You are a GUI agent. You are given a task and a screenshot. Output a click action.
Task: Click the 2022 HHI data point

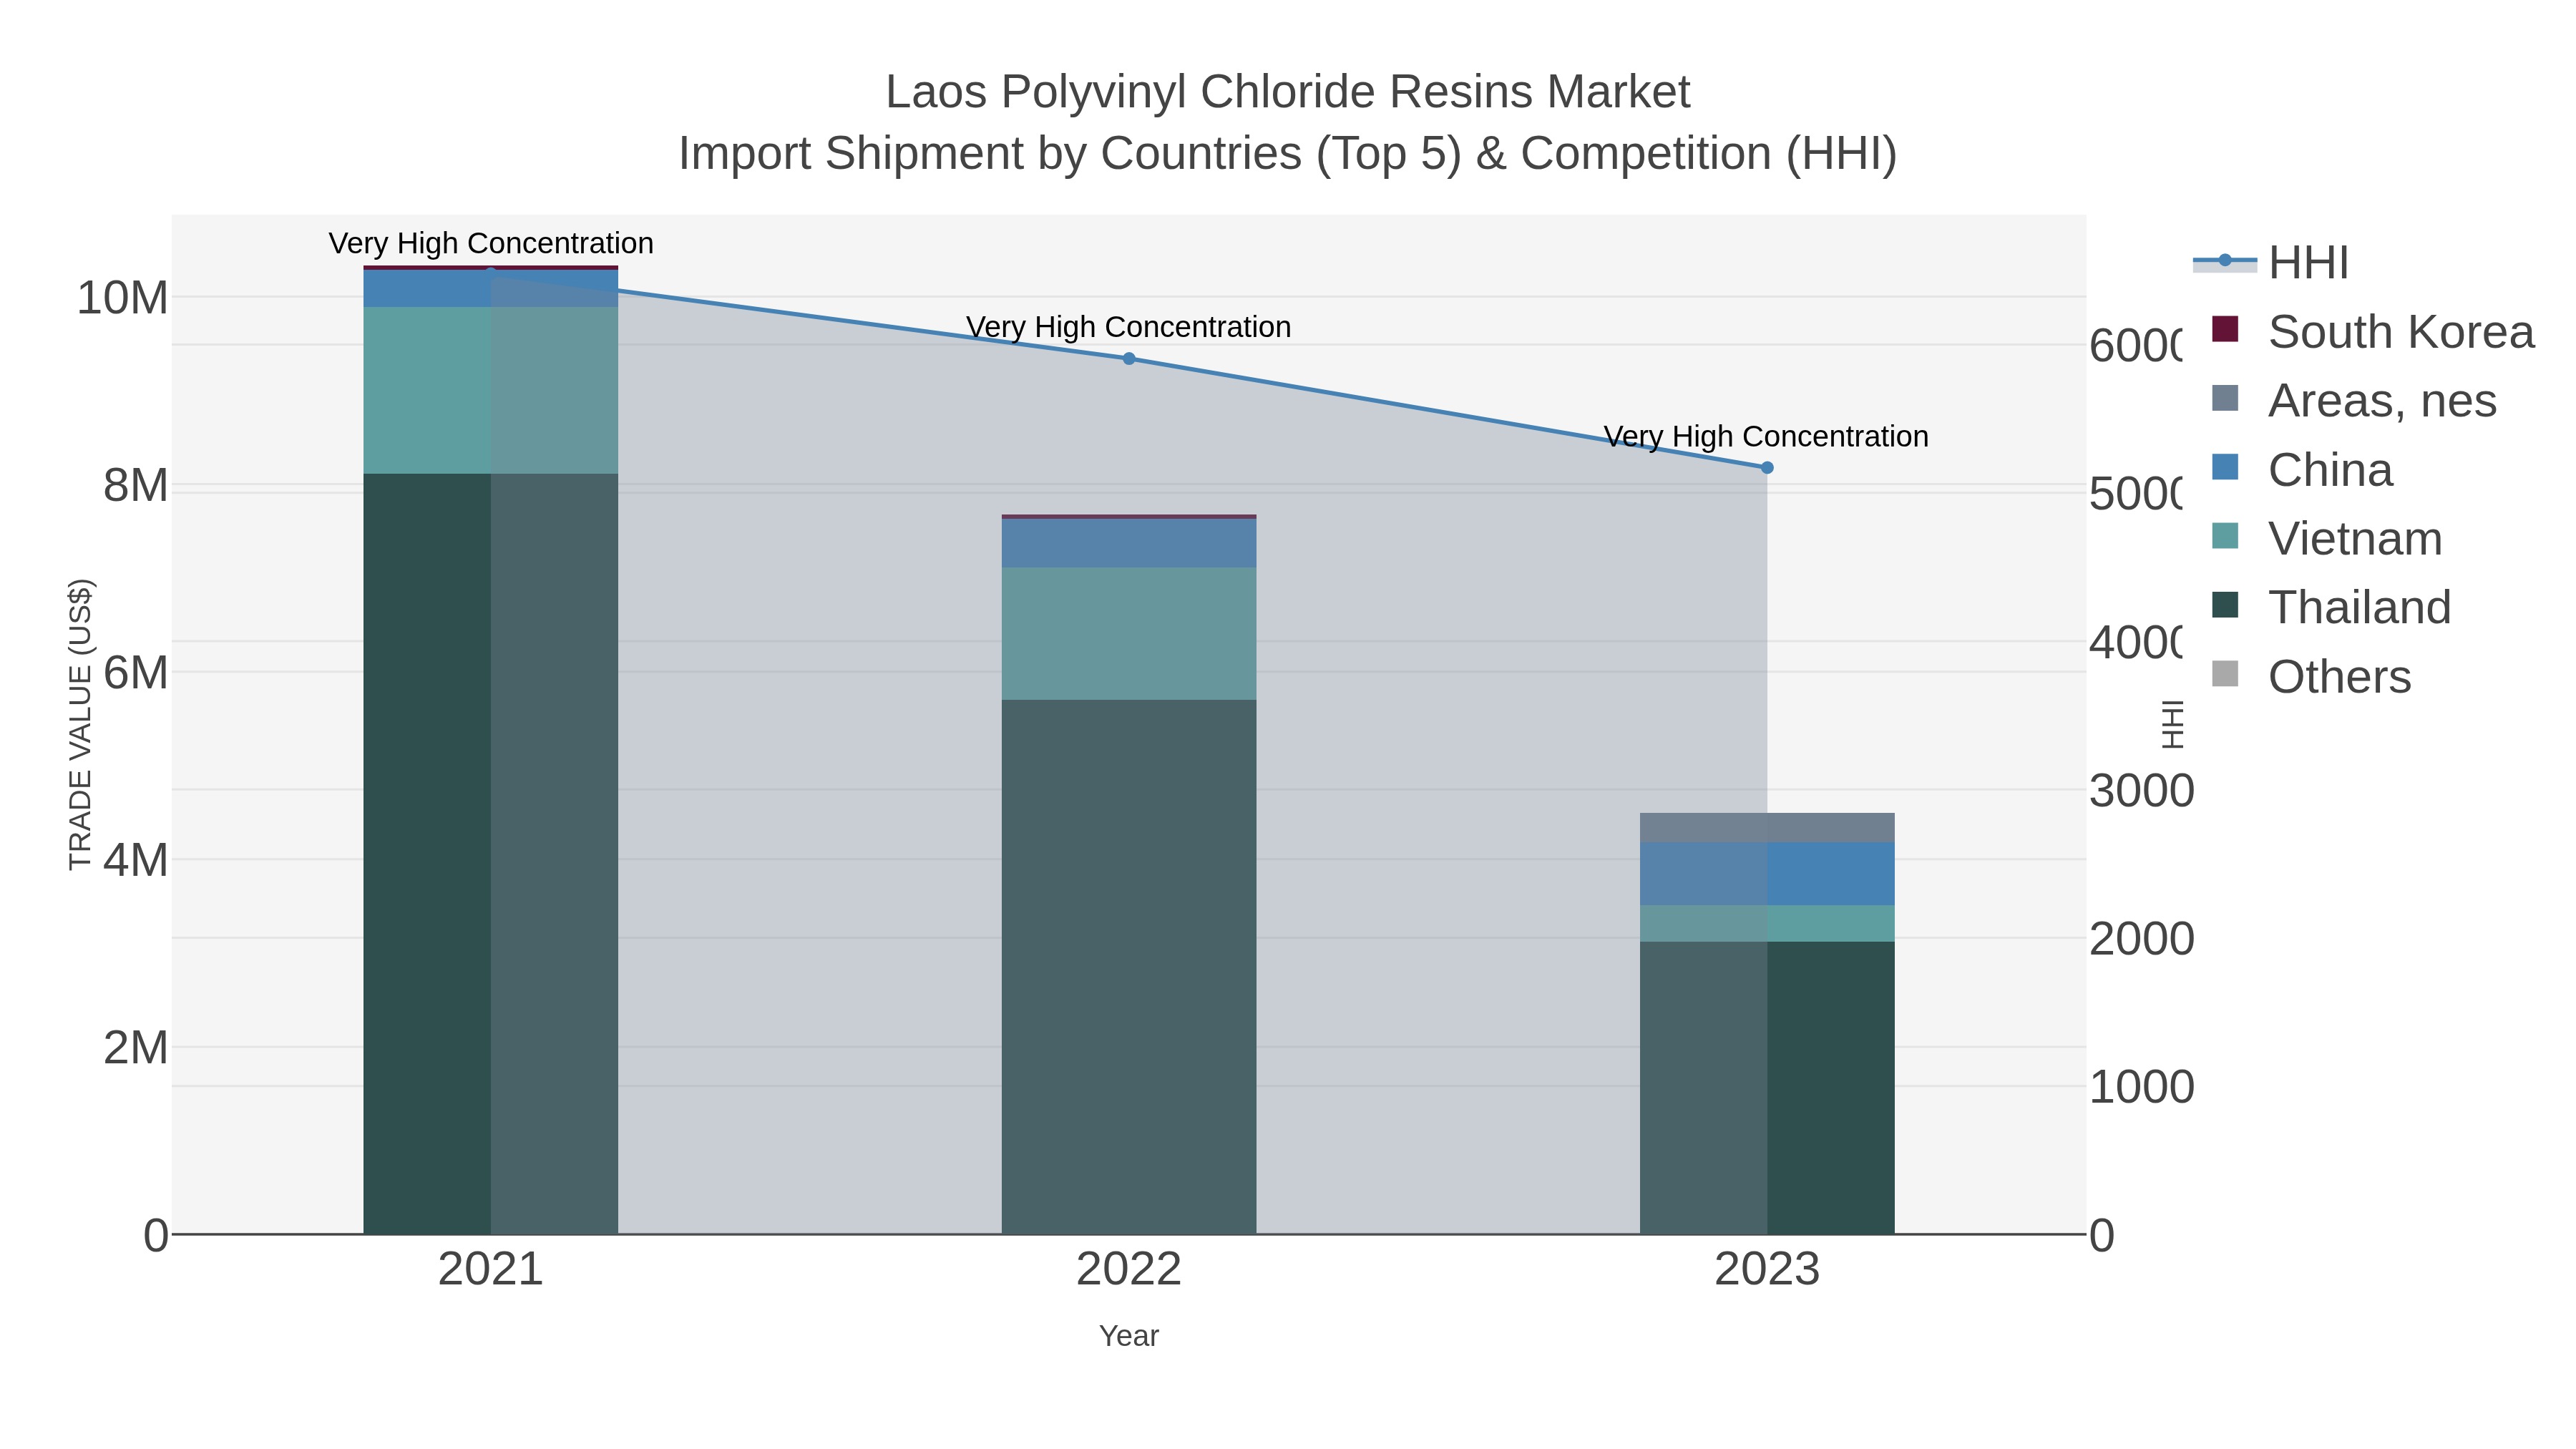1129,358
